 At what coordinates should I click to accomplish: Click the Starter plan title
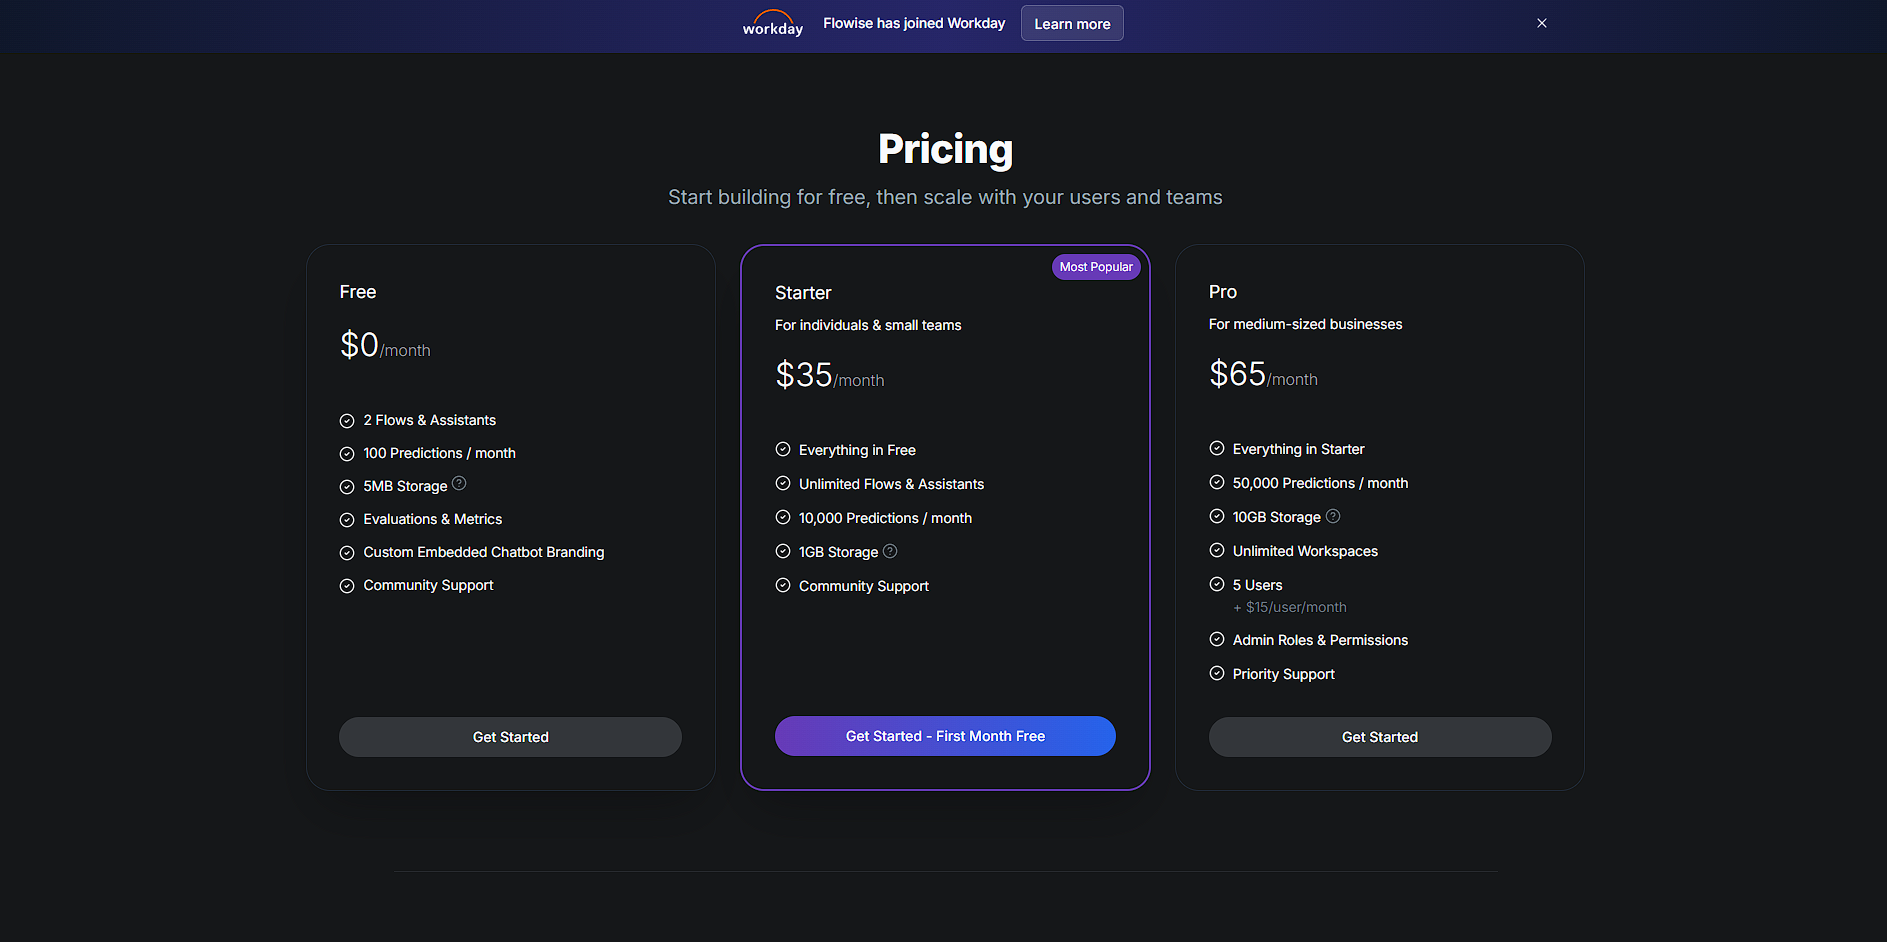click(803, 293)
